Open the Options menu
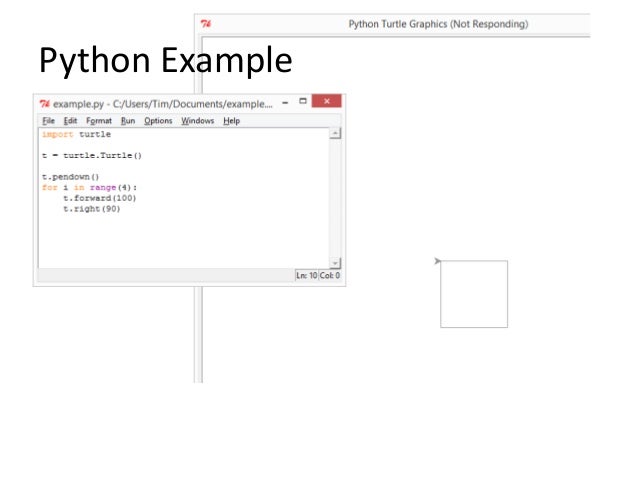Screen dimensions: 638x479 click(x=158, y=121)
